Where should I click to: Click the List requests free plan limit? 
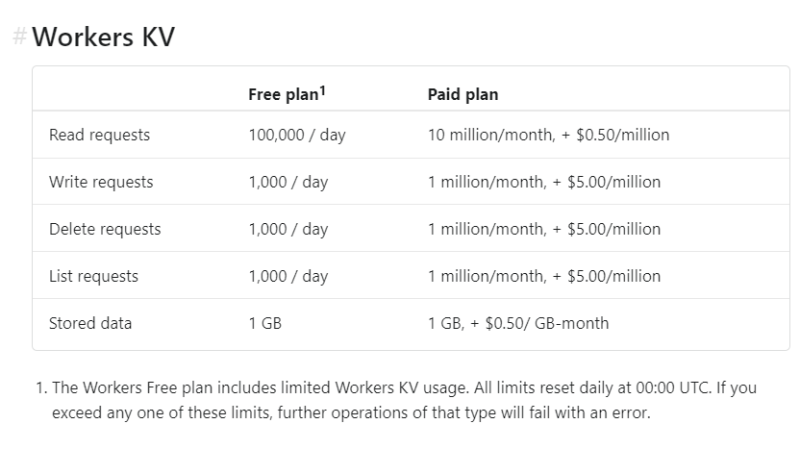pyautogui.click(x=288, y=276)
